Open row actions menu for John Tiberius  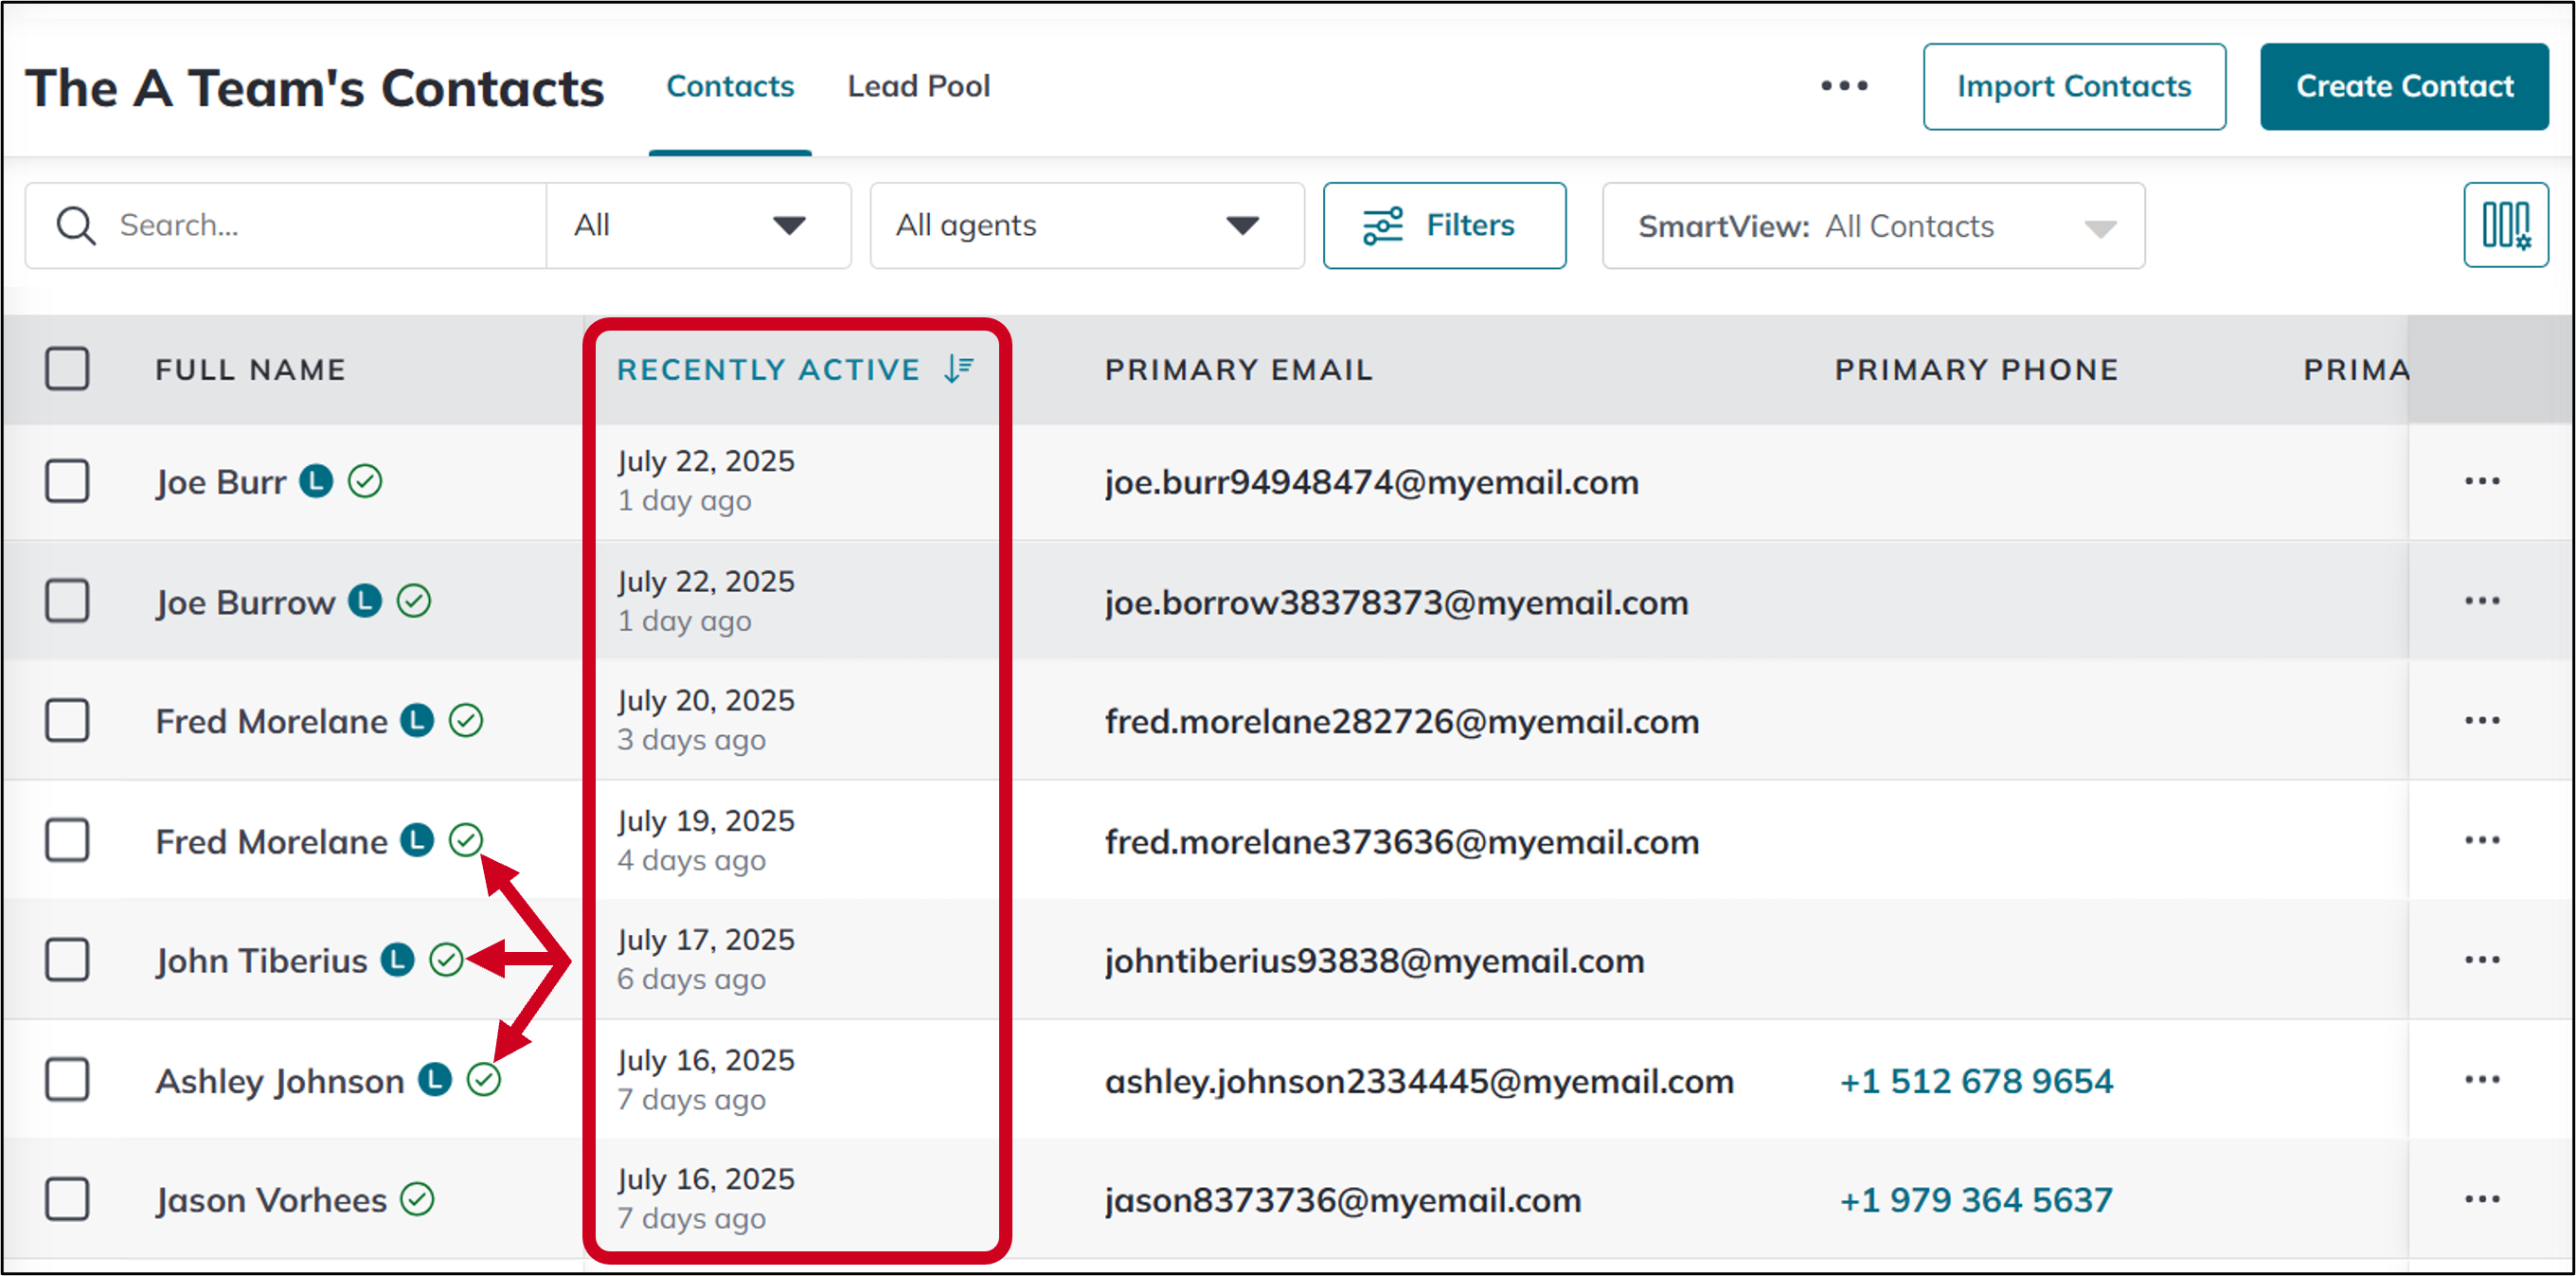click(2482, 960)
